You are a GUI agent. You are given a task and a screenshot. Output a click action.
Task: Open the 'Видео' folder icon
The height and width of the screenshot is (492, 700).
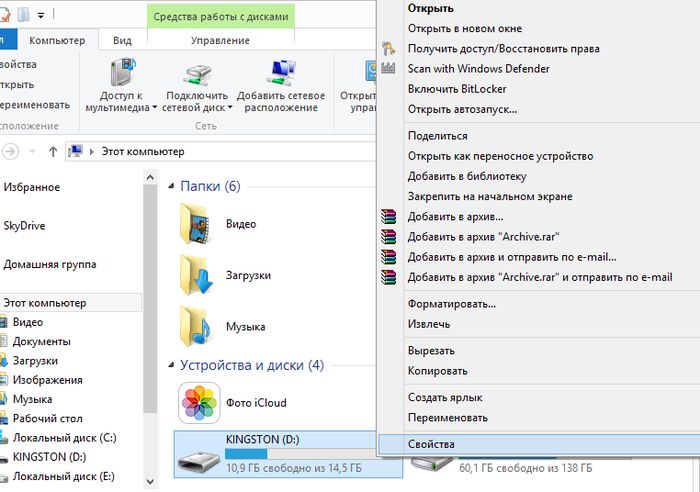198,224
